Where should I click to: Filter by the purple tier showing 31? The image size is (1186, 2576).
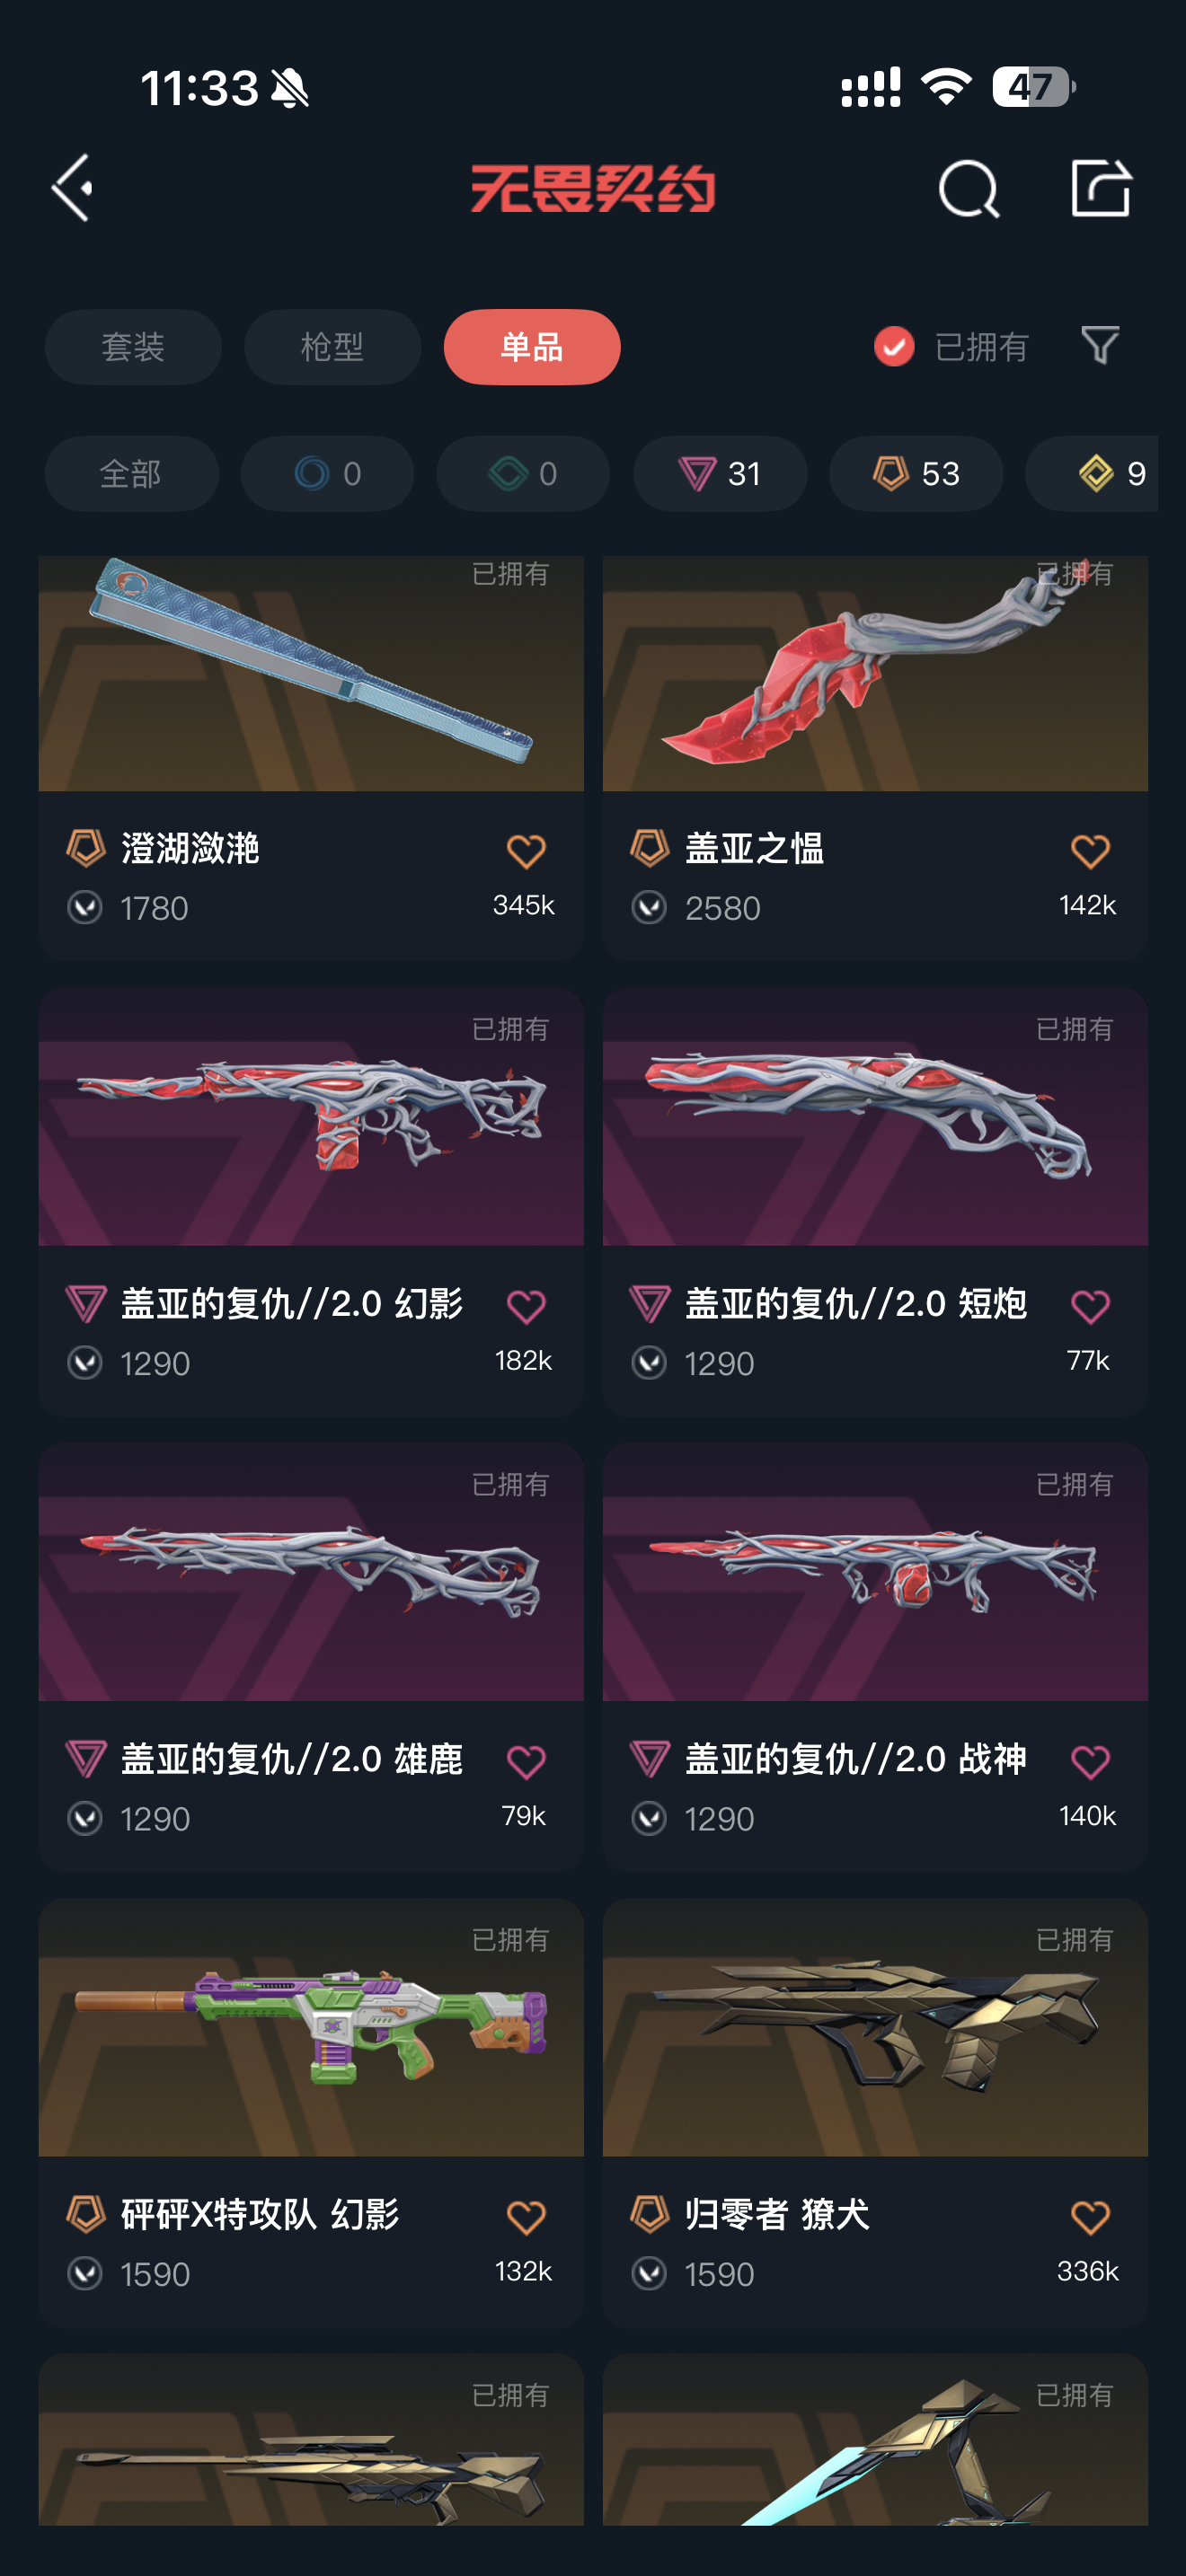tap(720, 473)
